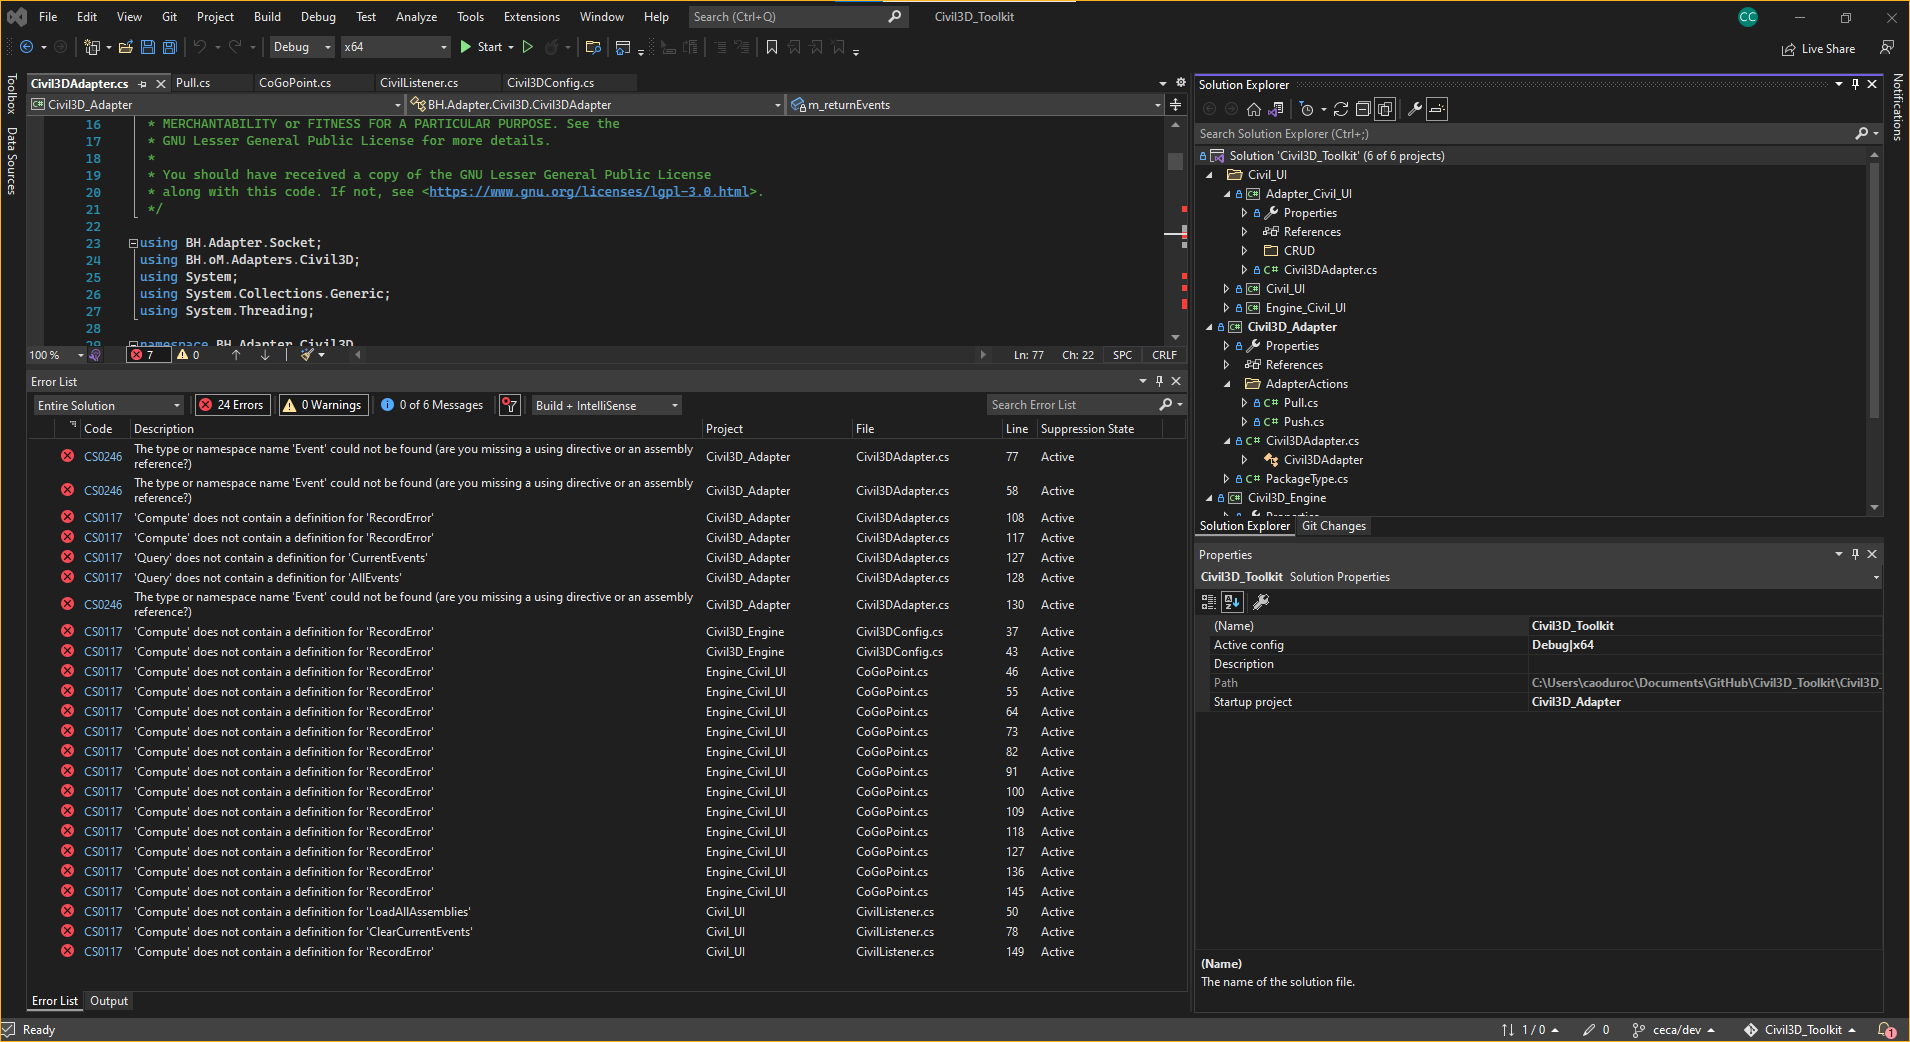Toggle Show All Files in Solution Explorer

click(1385, 109)
